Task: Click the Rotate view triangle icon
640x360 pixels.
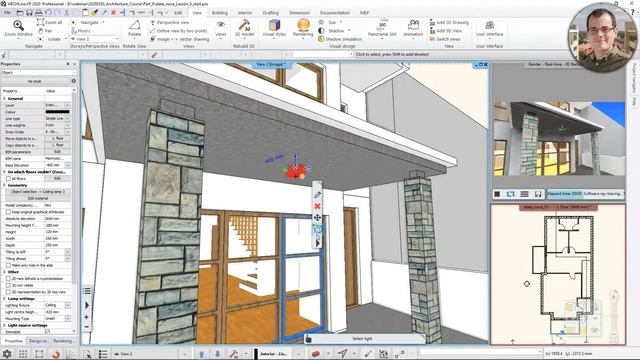Action: 134,25
